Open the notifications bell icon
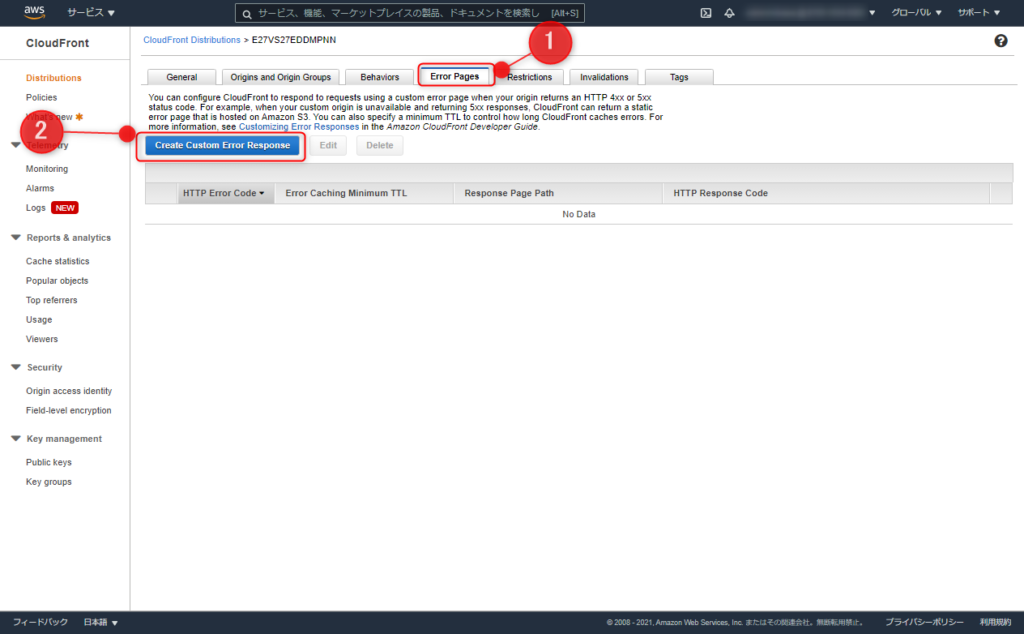The height and width of the screenshot is (634, 1024). pos(729,13)
